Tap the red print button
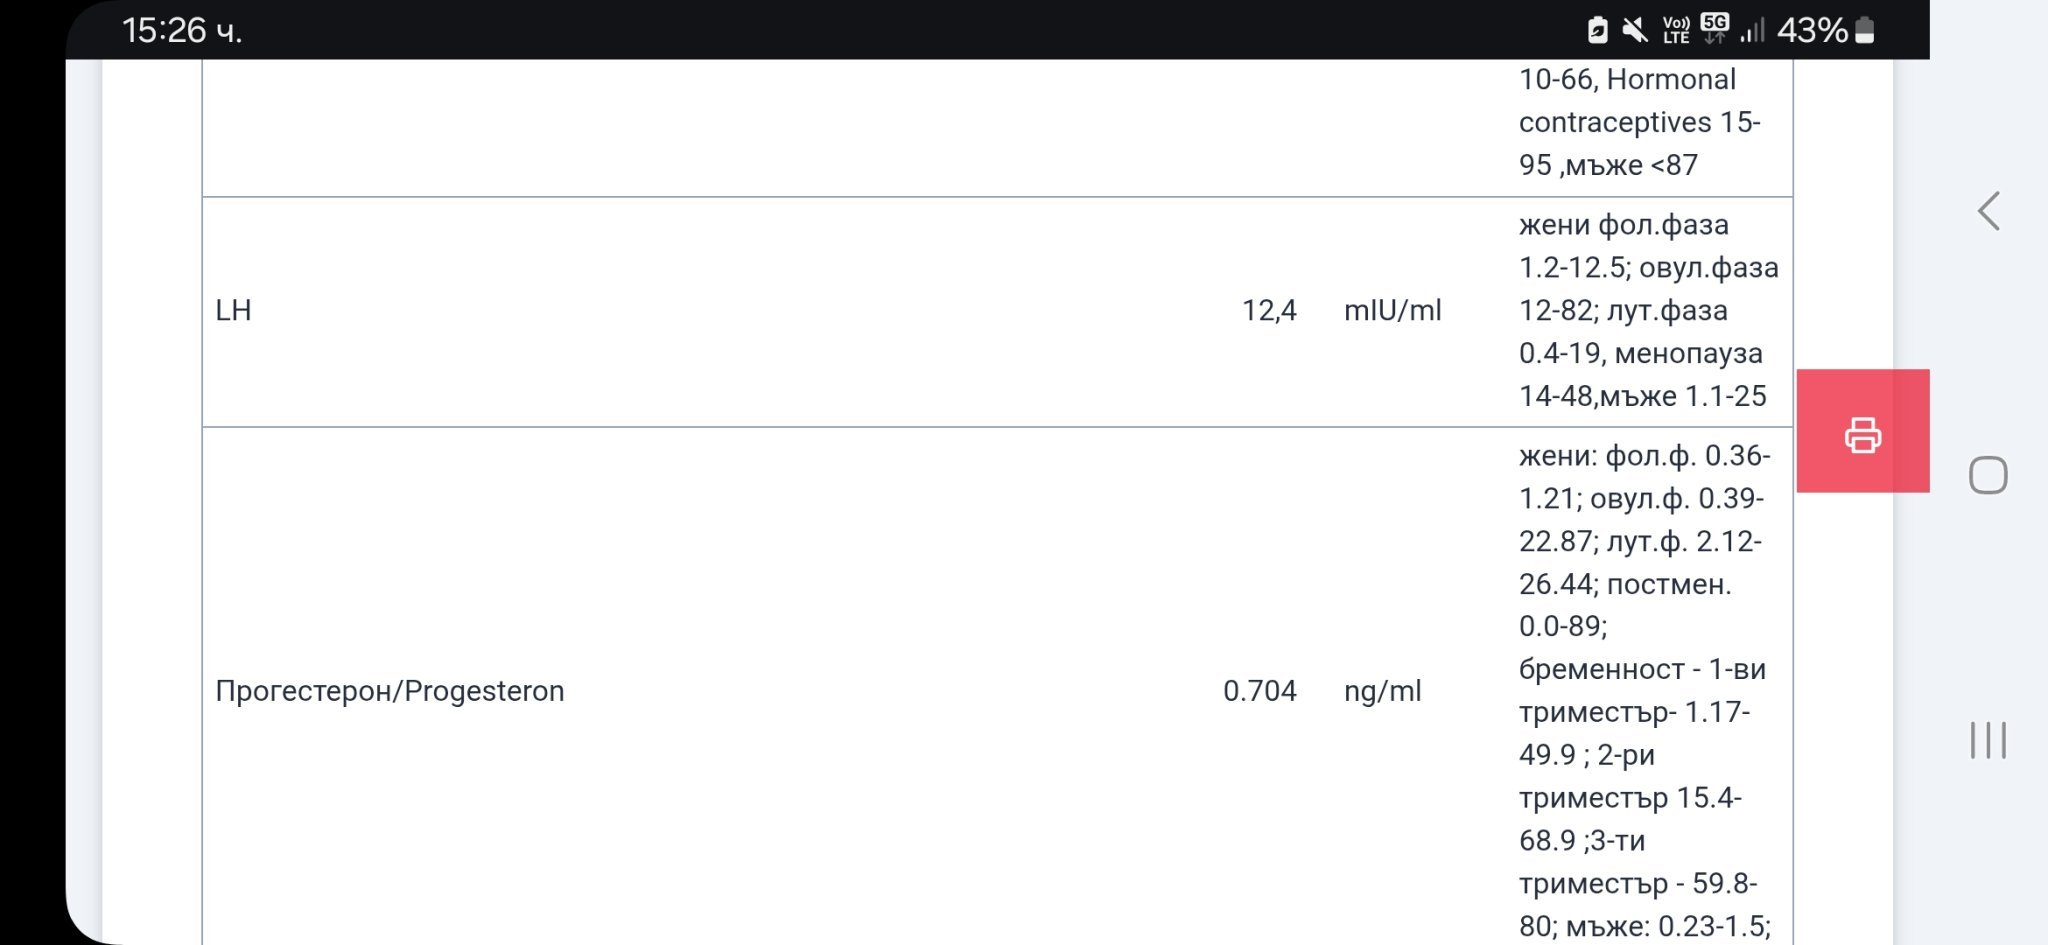 tap(1862, 432)
